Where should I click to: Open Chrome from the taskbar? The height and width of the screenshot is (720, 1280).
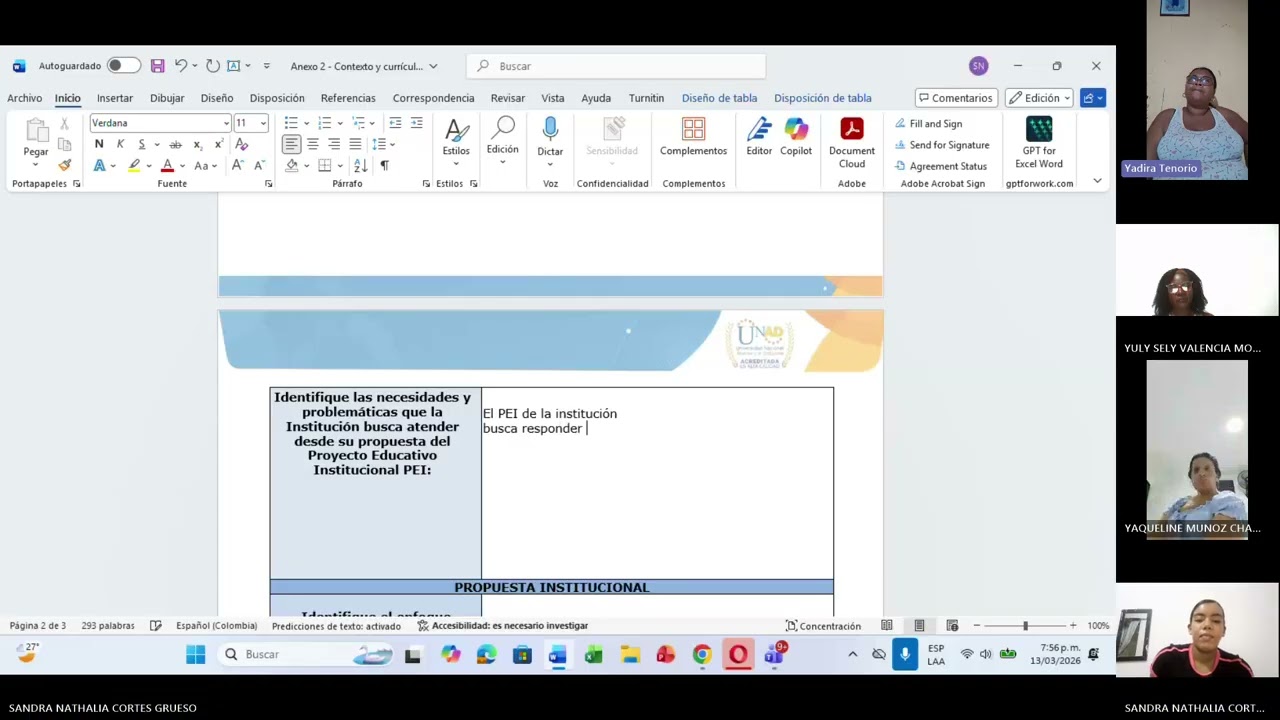point(702,655)
